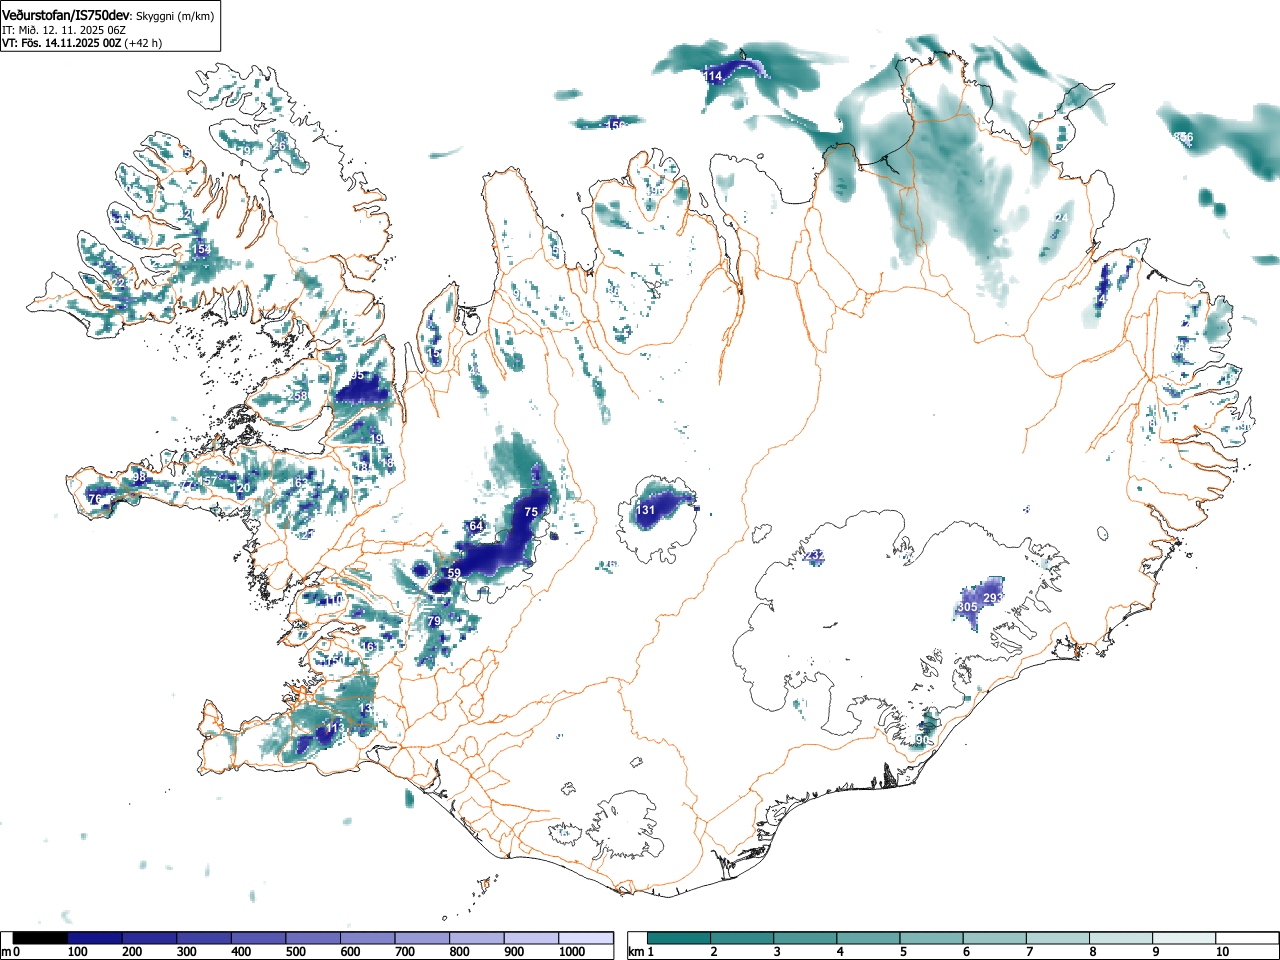Image resolution: width=1280 pixels, height=960 pixels.
Task: Click the 'km' unit label in the legend
Action: pos(636,952)
